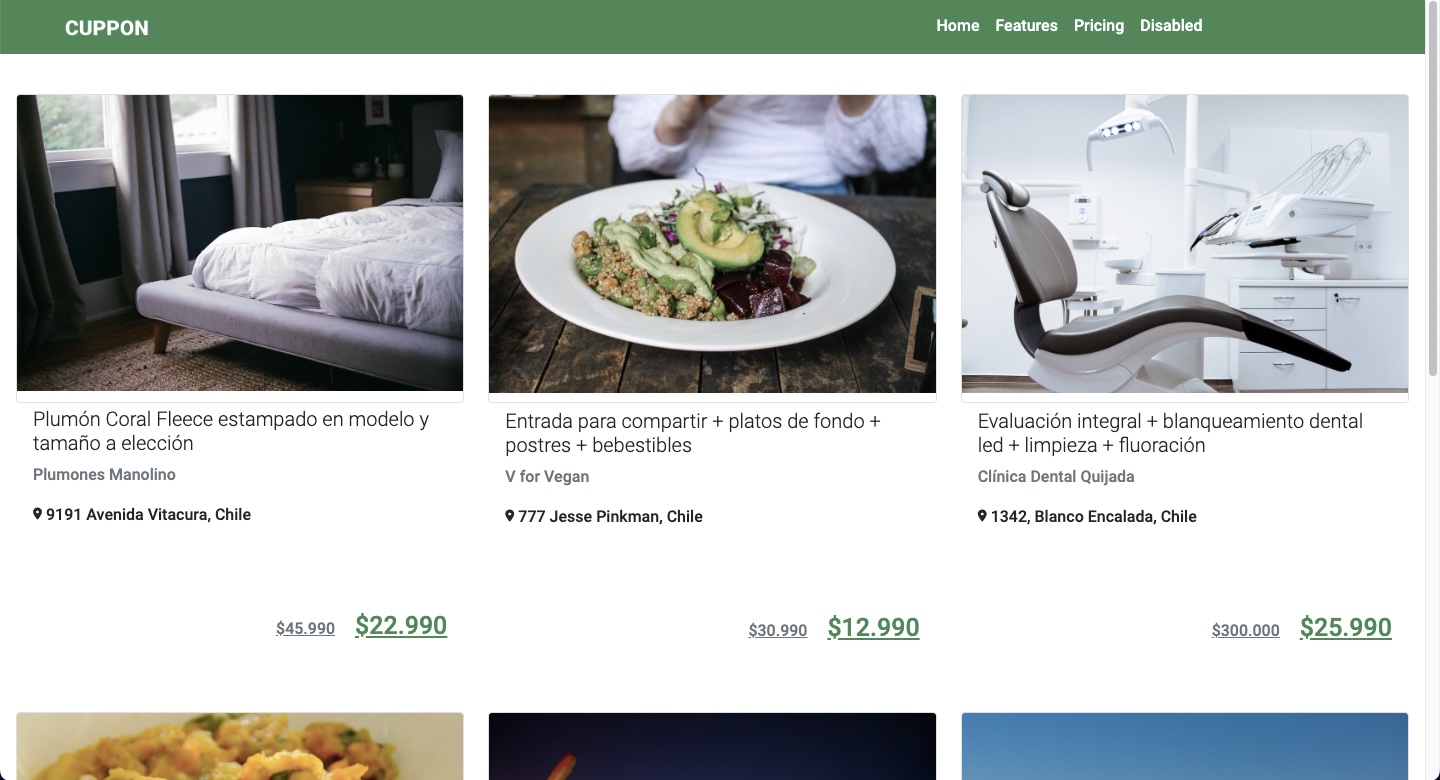Click the Disabled nav item
Screen dimensions: 1440x780
1170,26
